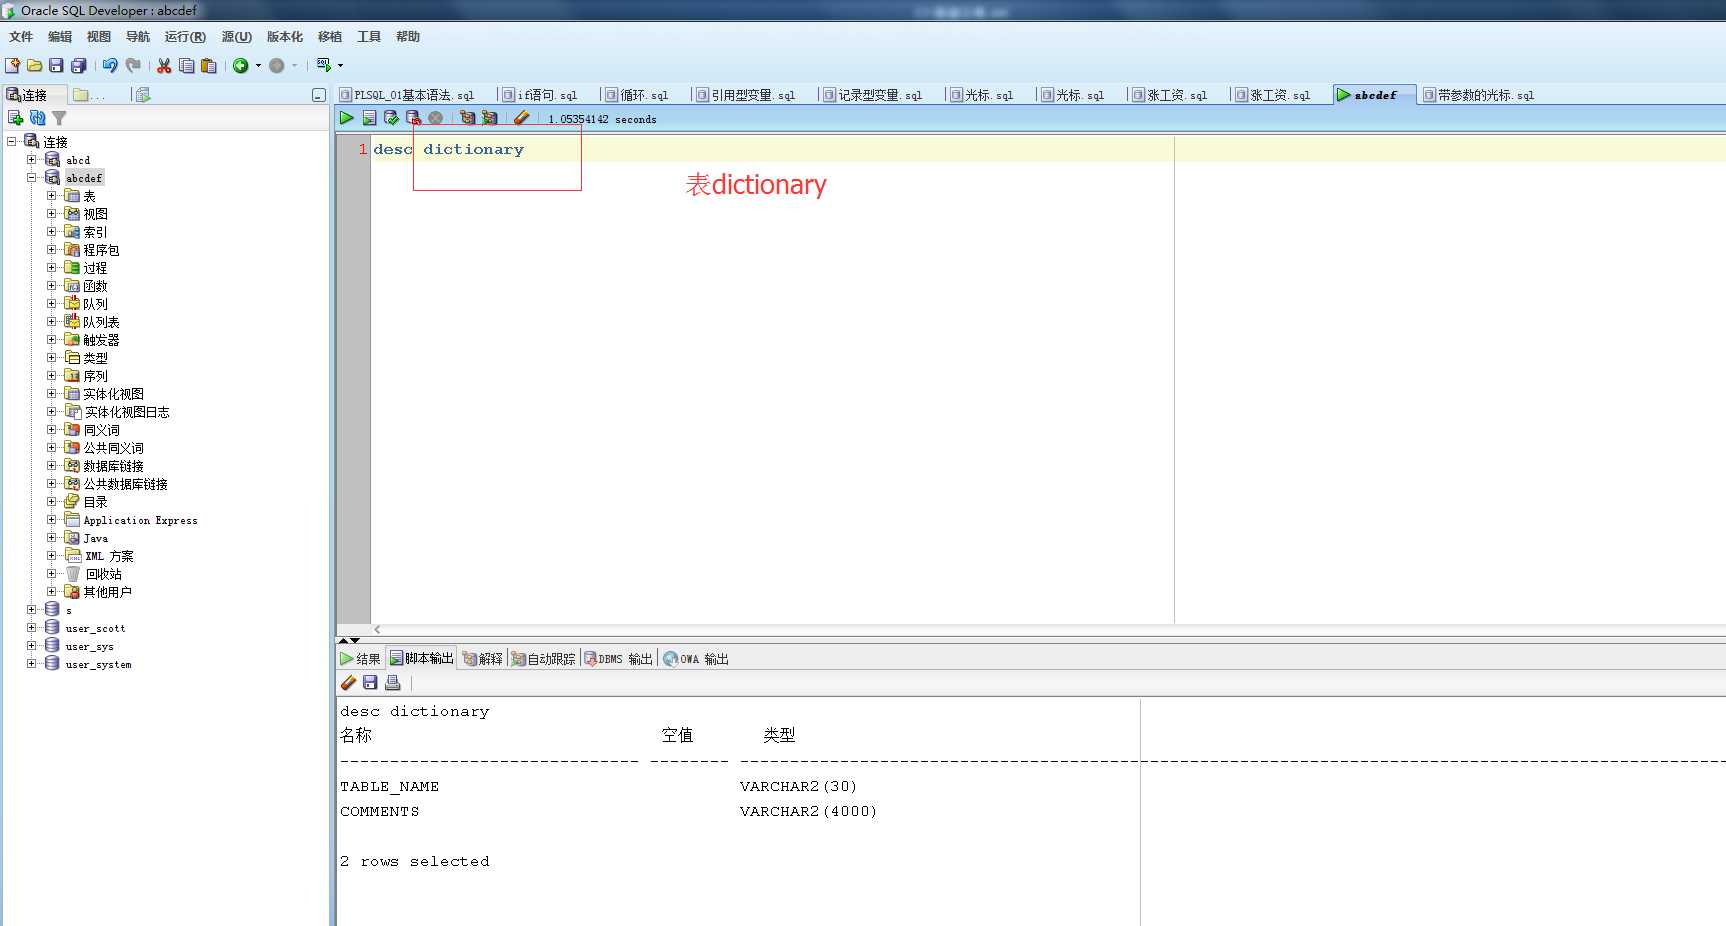Click the Rollback database icon
The height and width of the screenshot is (926, 1726).
413,118
